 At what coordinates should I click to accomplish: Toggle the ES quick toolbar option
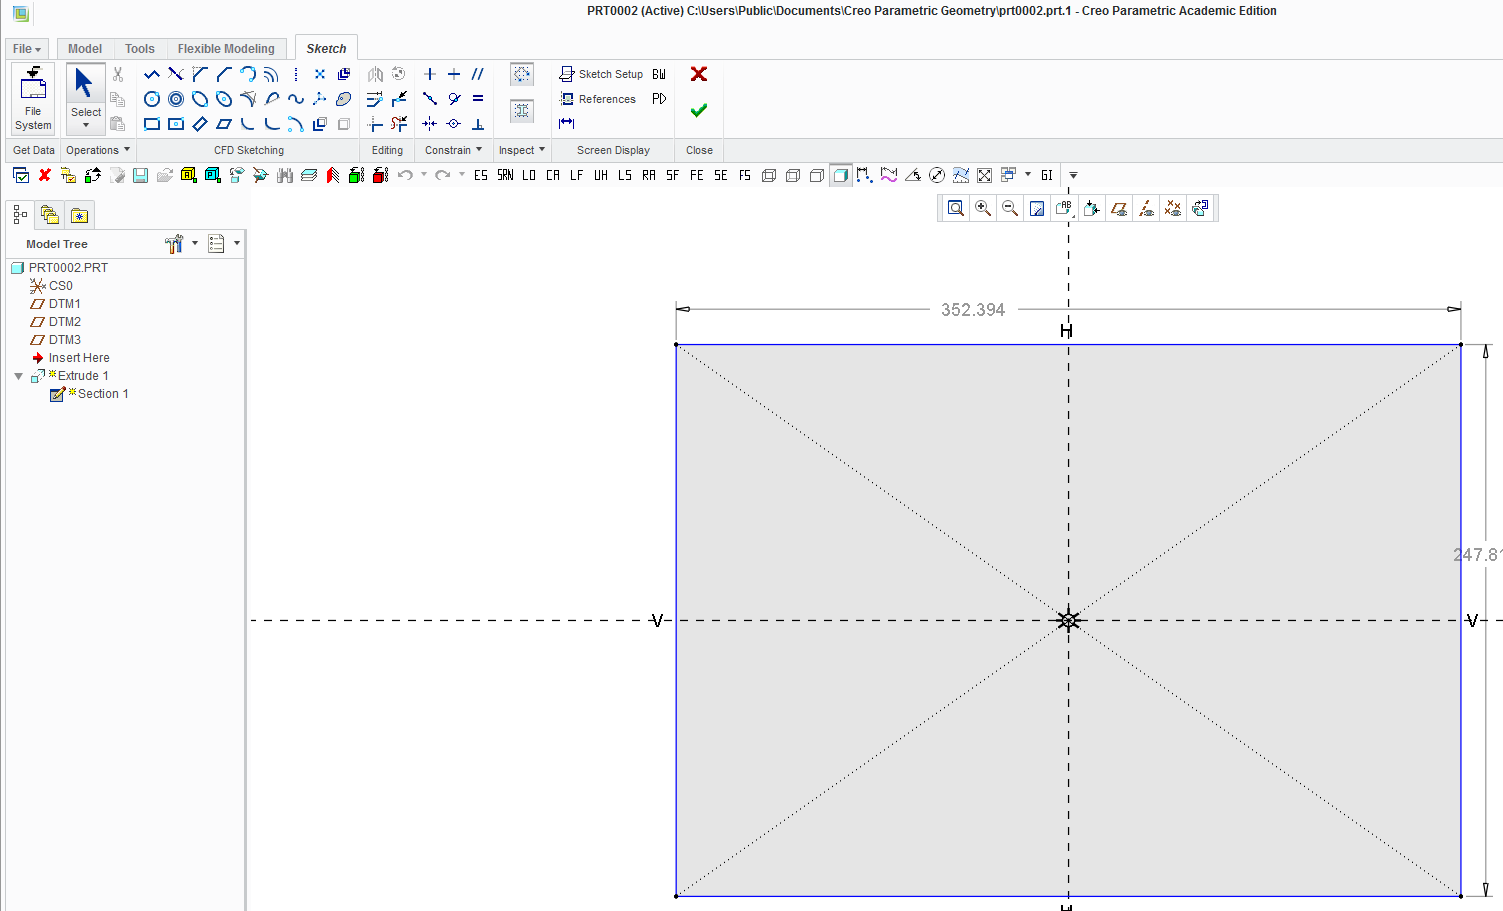point(481,175)
